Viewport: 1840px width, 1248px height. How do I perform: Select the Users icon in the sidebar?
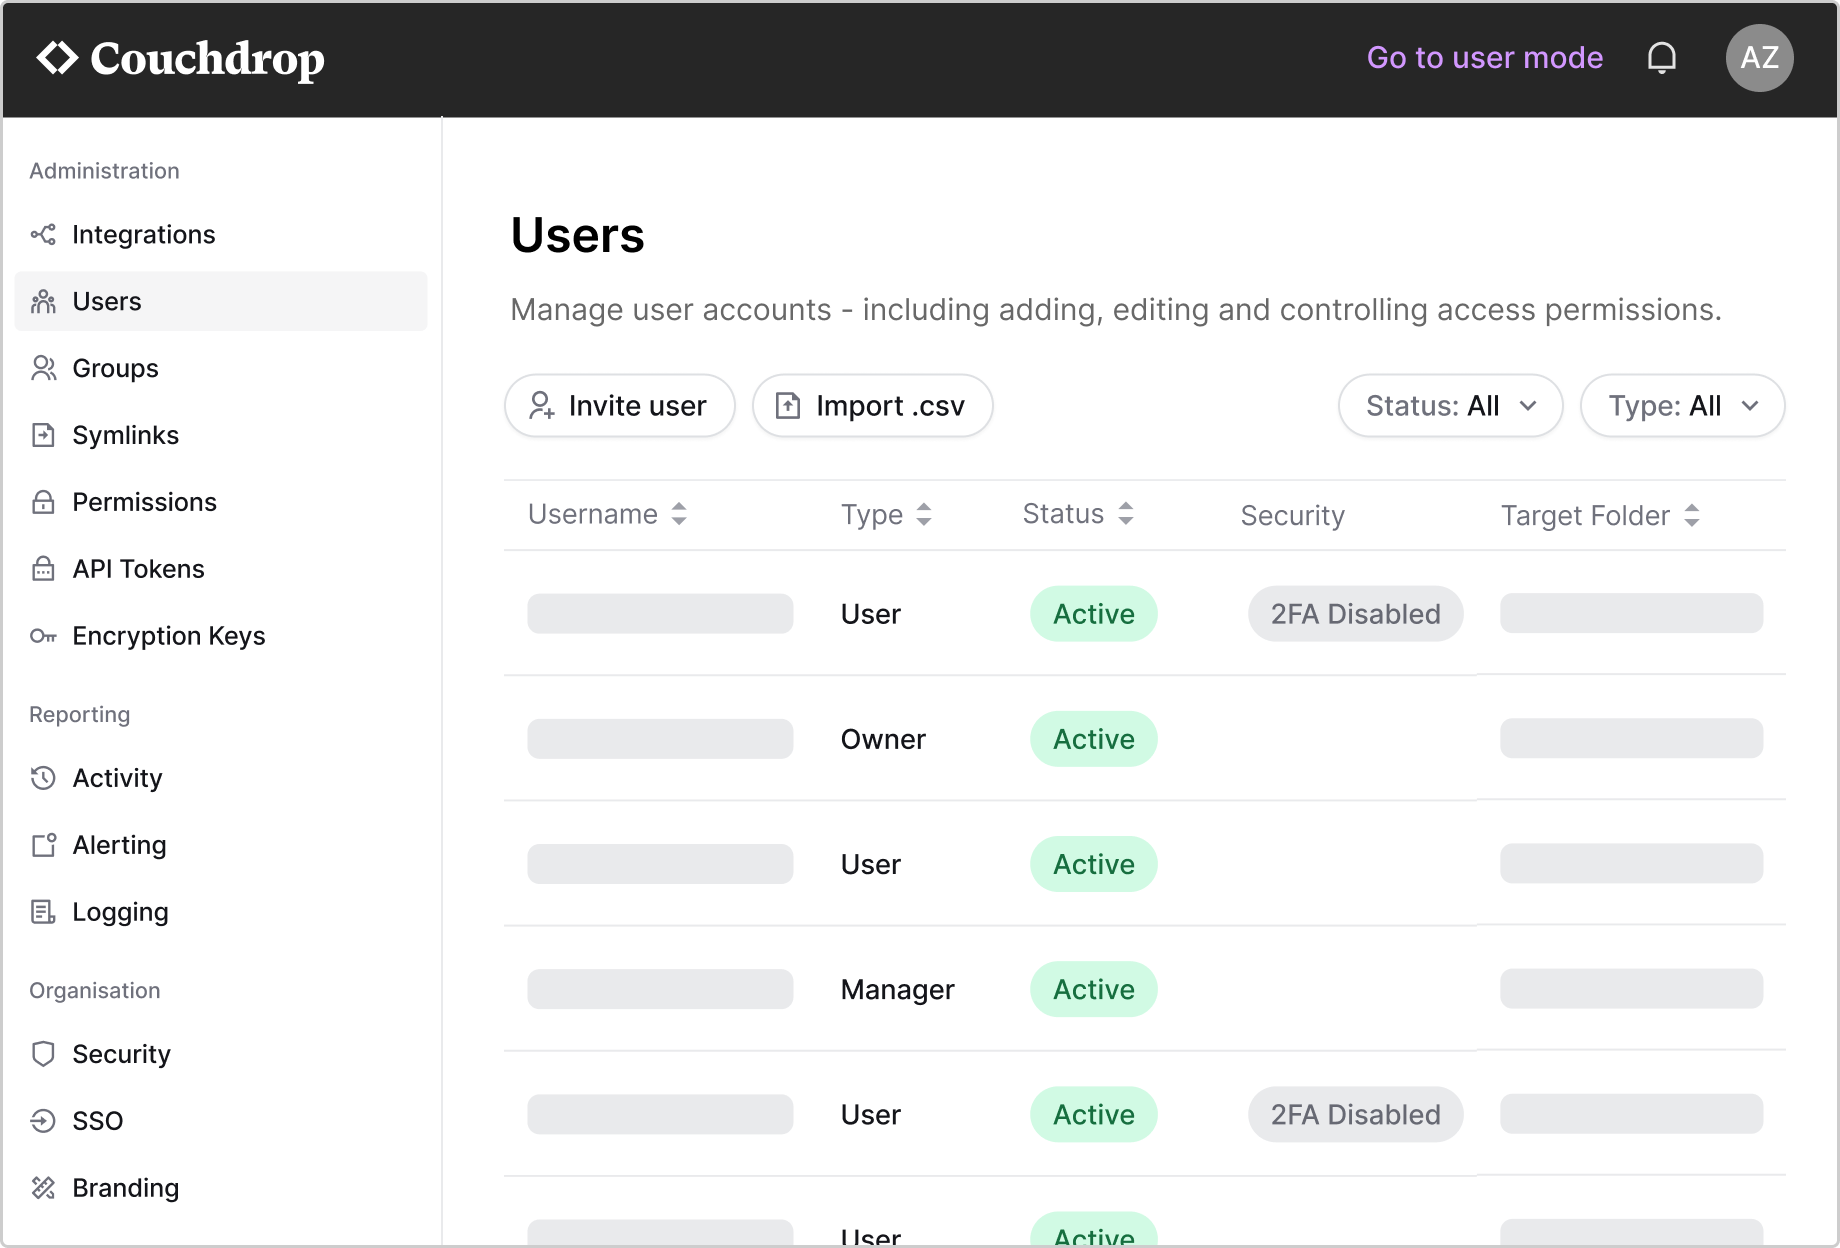pyautogui.click(x=43, y=301)
